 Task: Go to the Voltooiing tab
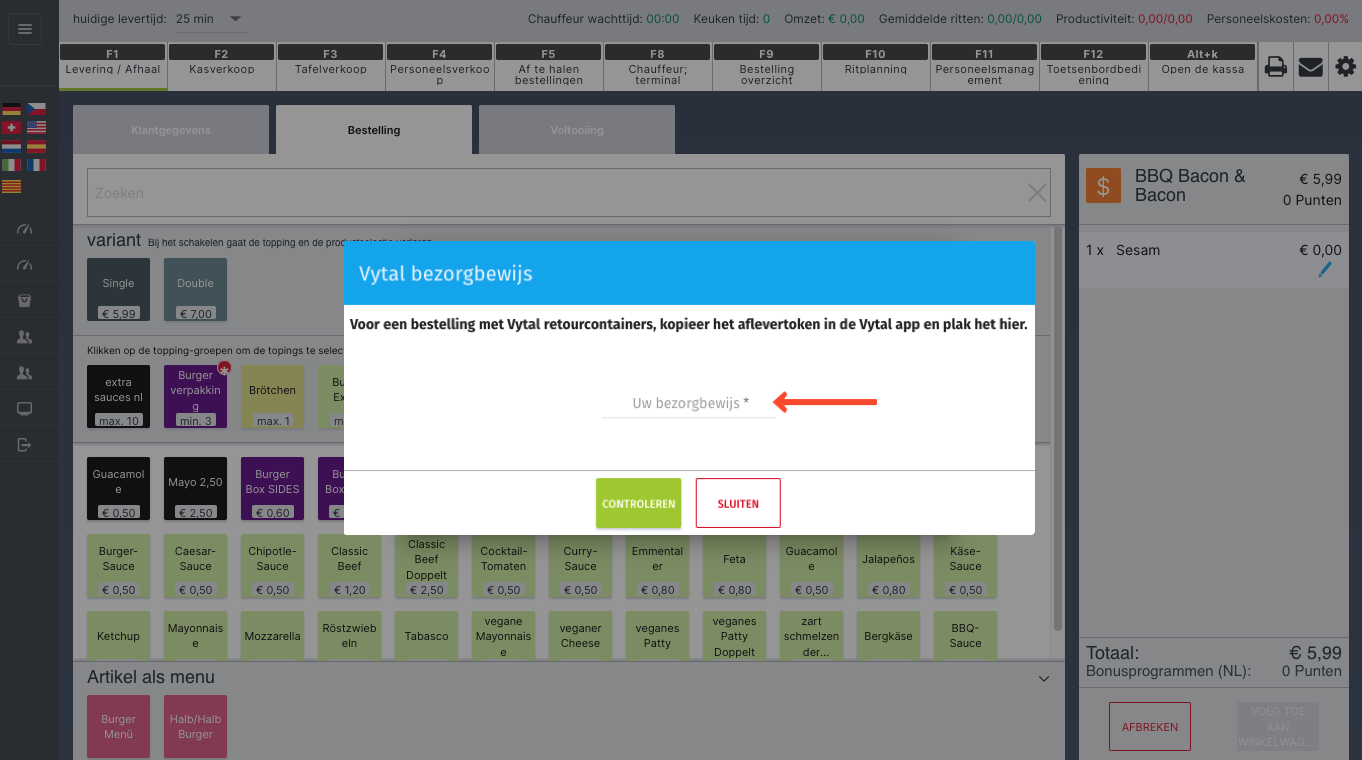point(577,130)
